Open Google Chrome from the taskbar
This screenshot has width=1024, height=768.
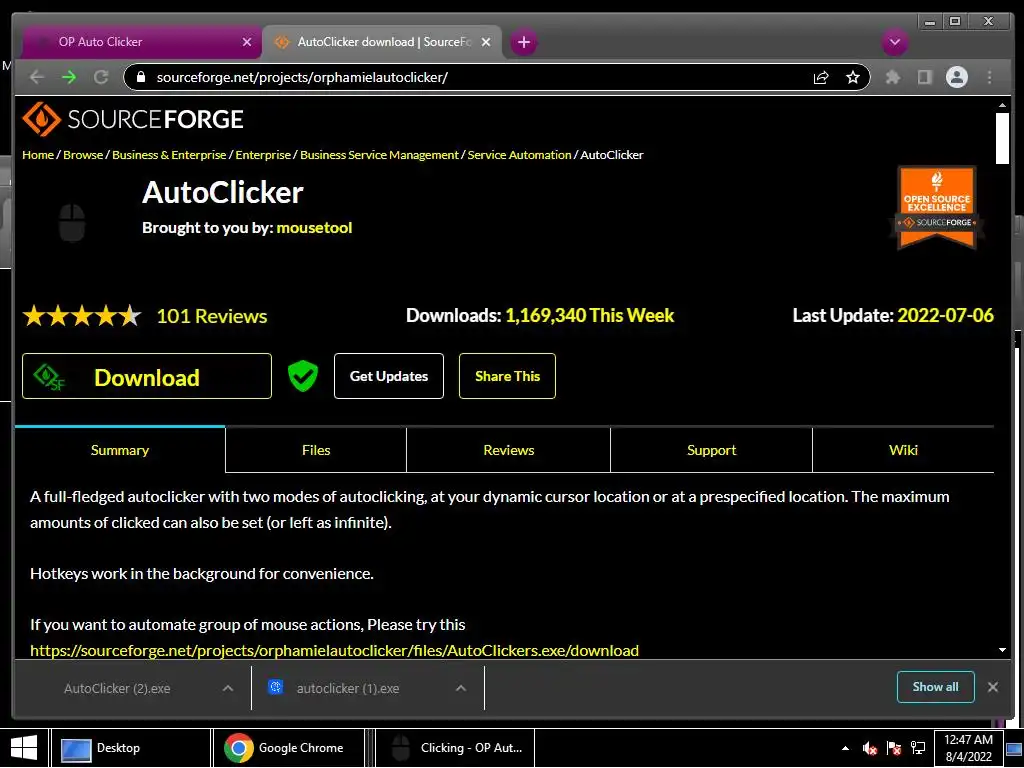click(287, 748)
